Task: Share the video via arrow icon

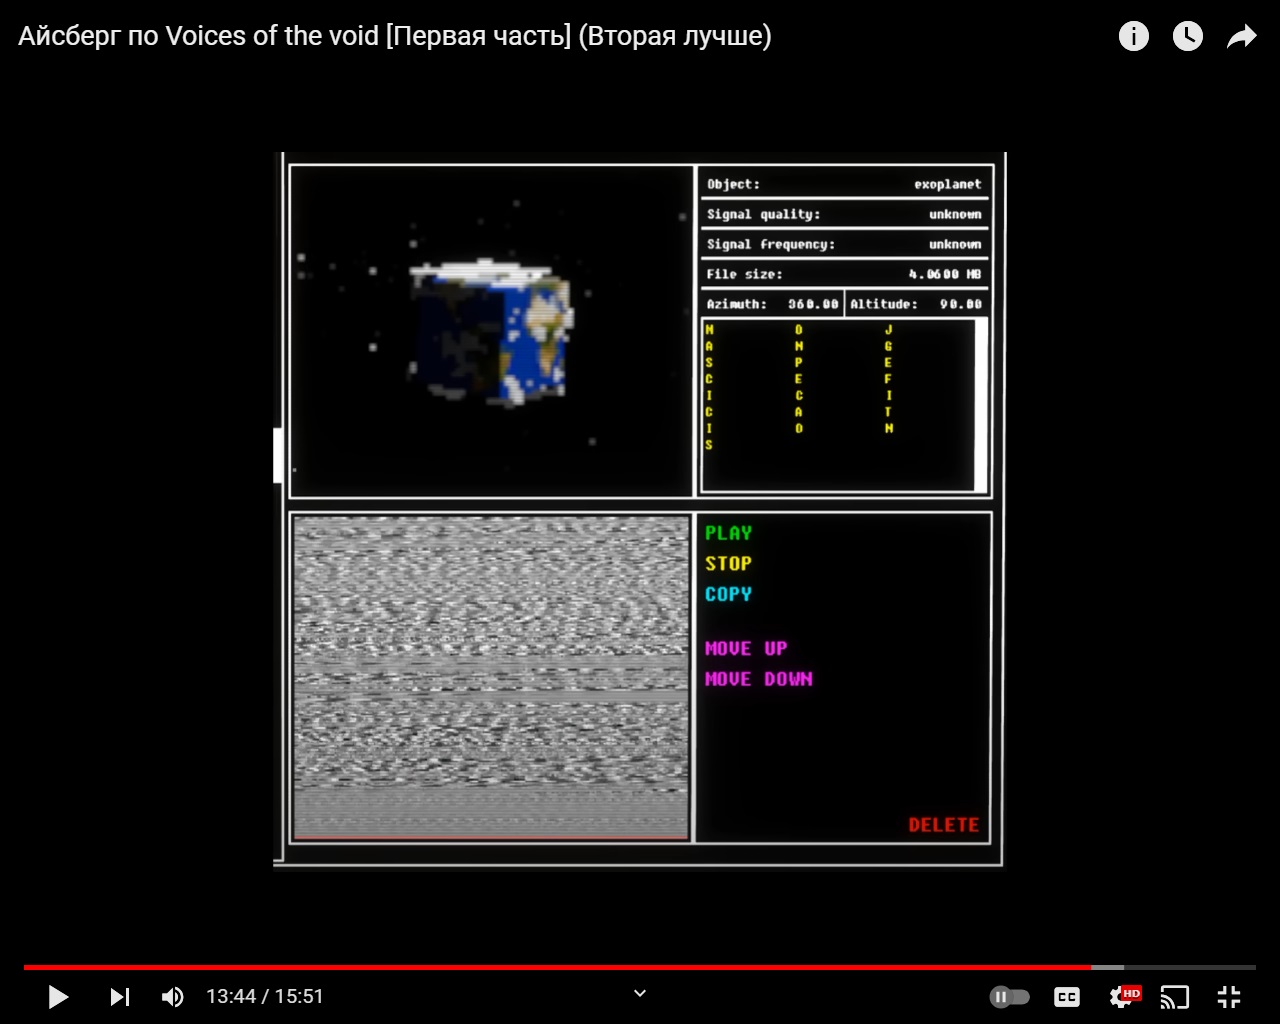Action: click(x=1241, y=37)
